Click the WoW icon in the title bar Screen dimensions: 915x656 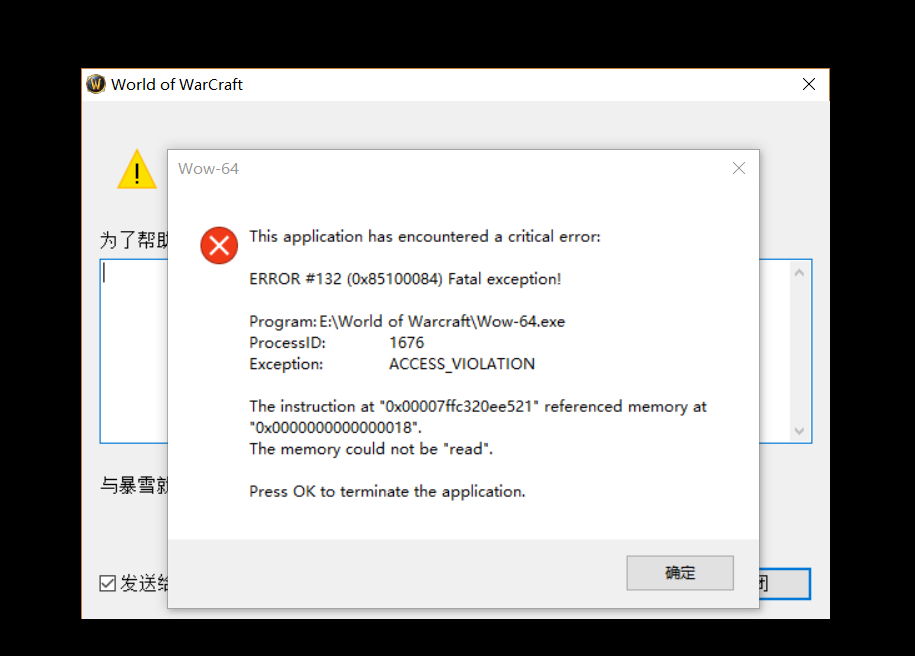(96, 84)
